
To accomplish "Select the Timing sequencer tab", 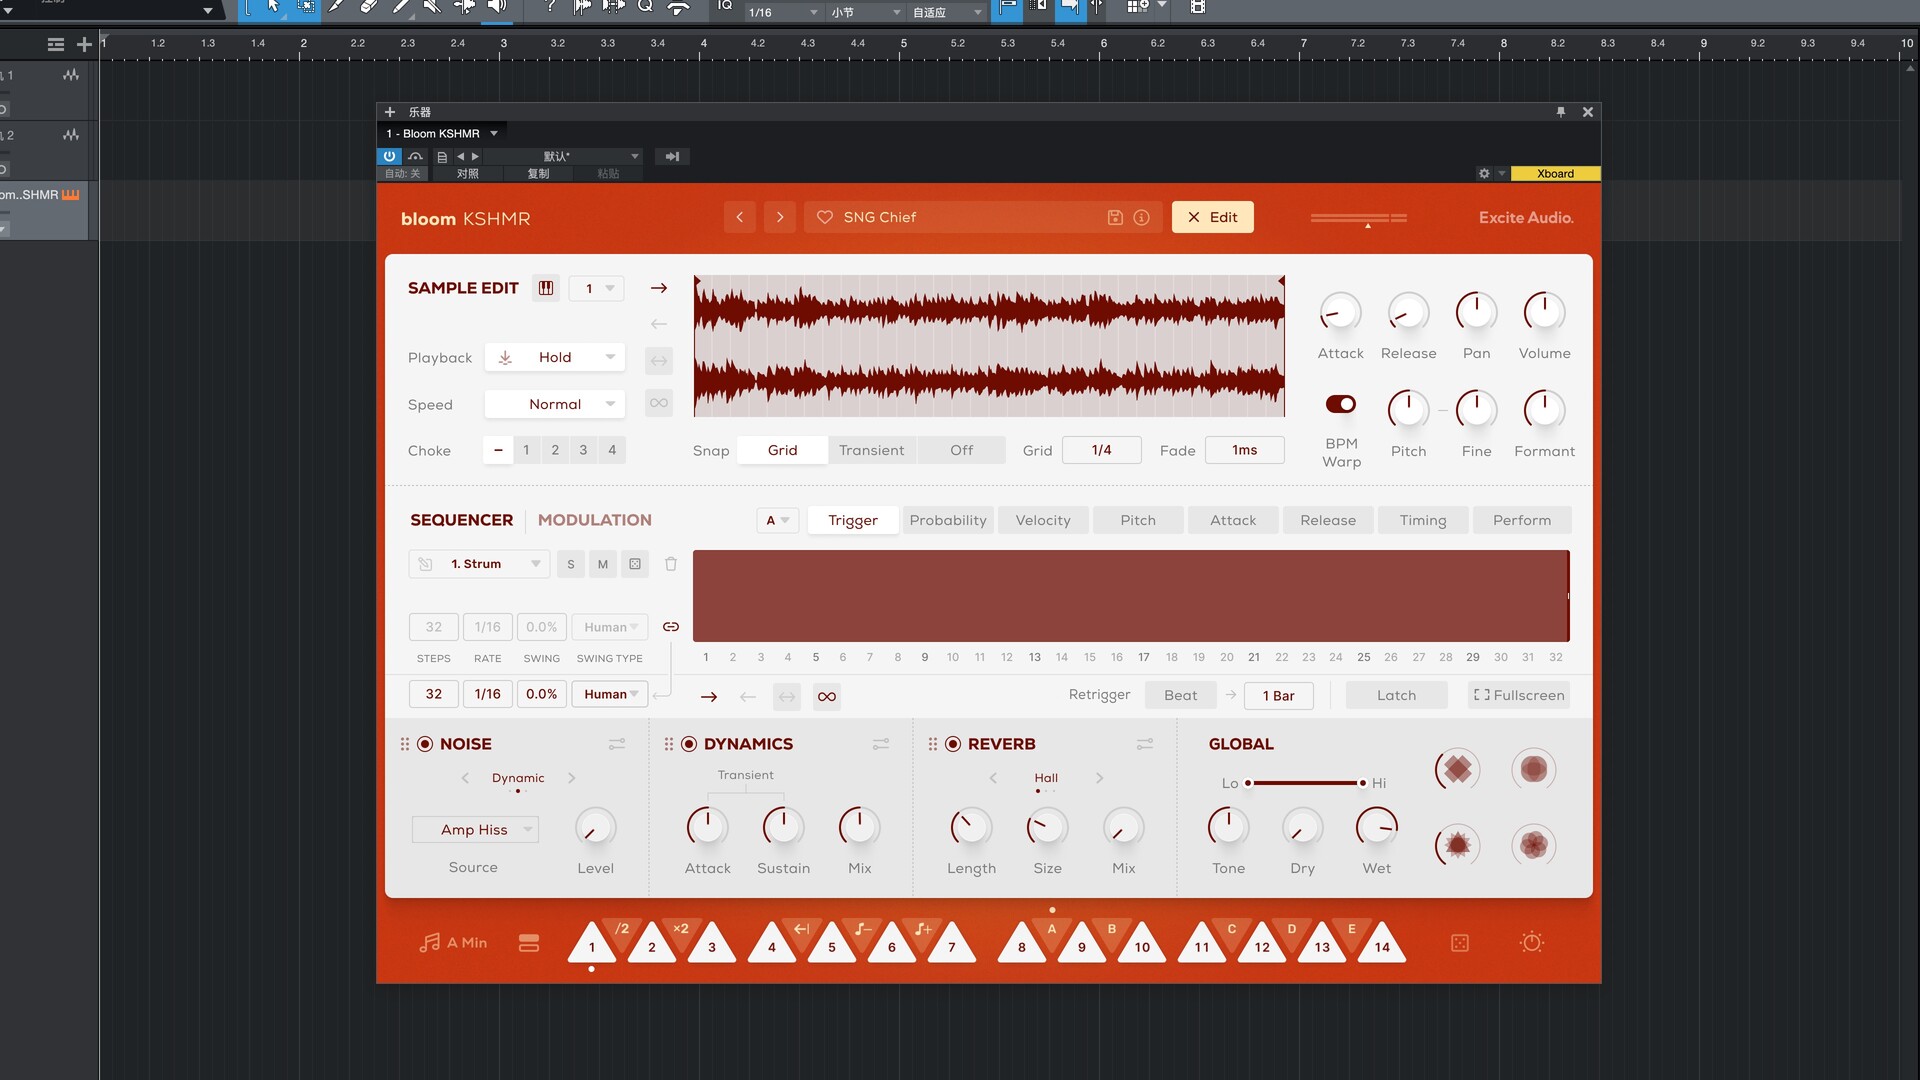I will point(1423,520).
